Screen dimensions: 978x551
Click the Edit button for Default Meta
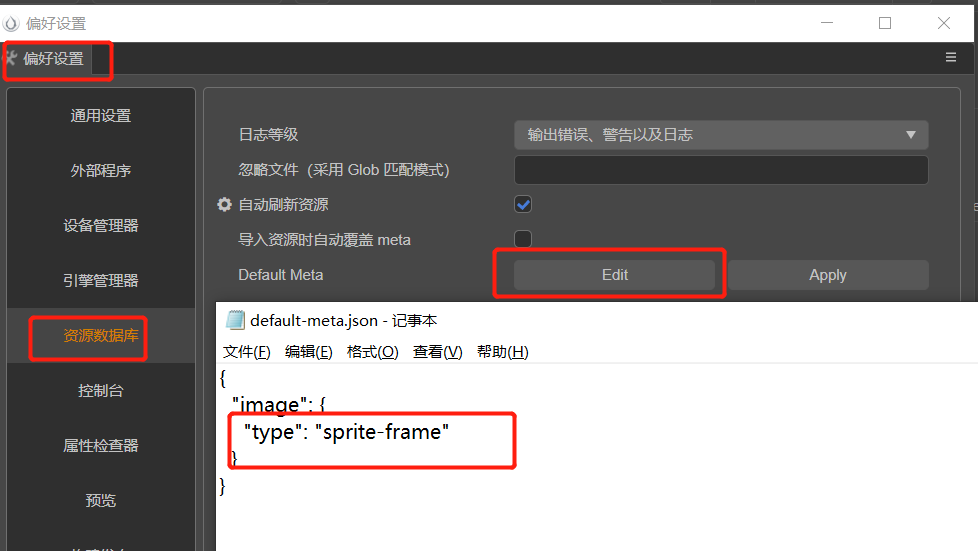pos(614,275)
